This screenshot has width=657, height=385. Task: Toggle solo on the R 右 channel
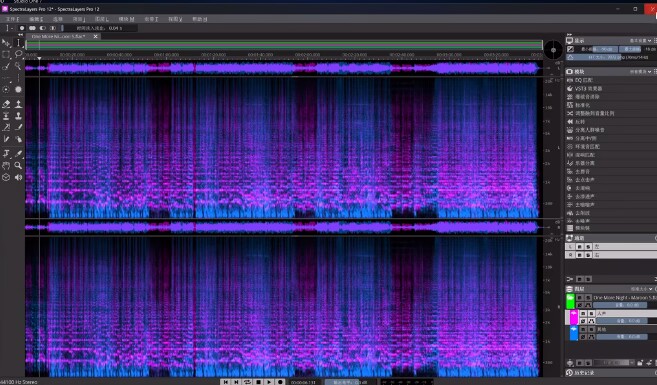pos(588,255)
